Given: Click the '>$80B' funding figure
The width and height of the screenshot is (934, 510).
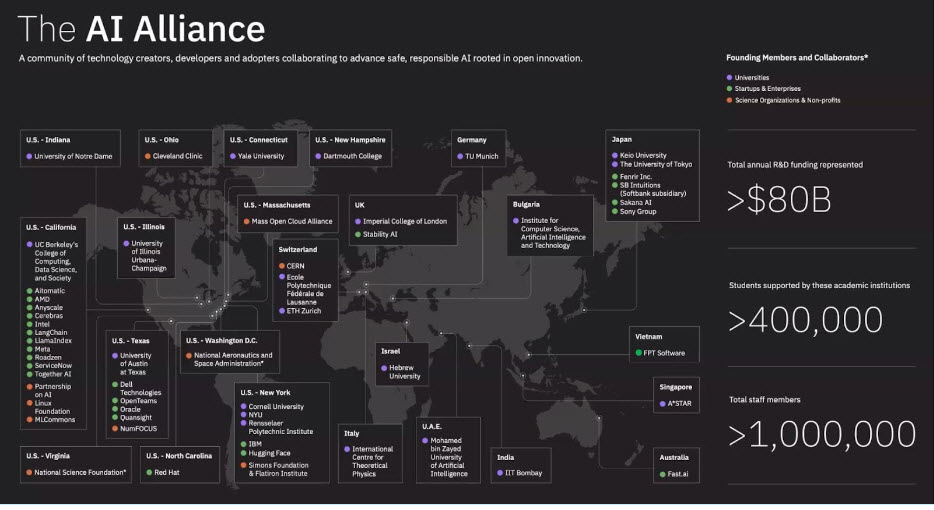Looking at the screenshot, I should pos(779,200).
